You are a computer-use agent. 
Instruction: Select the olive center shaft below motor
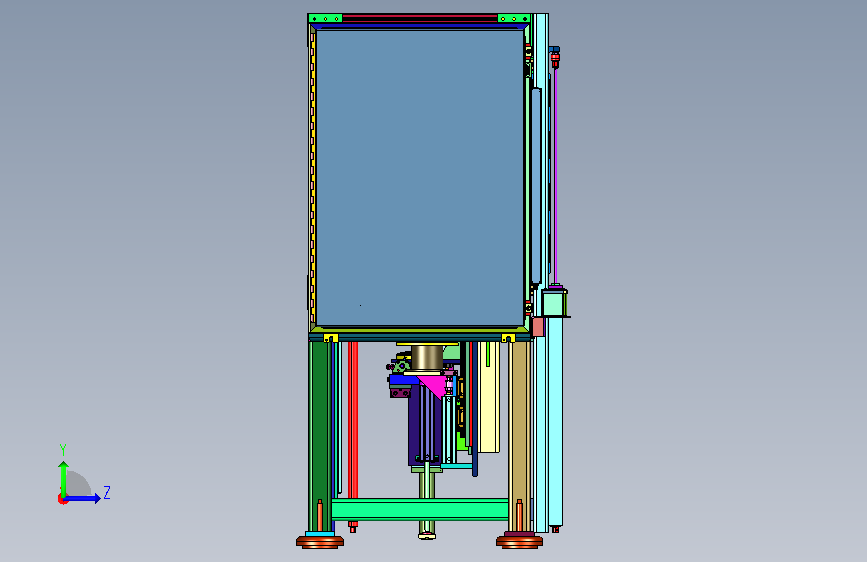click(x=426, y=501)
